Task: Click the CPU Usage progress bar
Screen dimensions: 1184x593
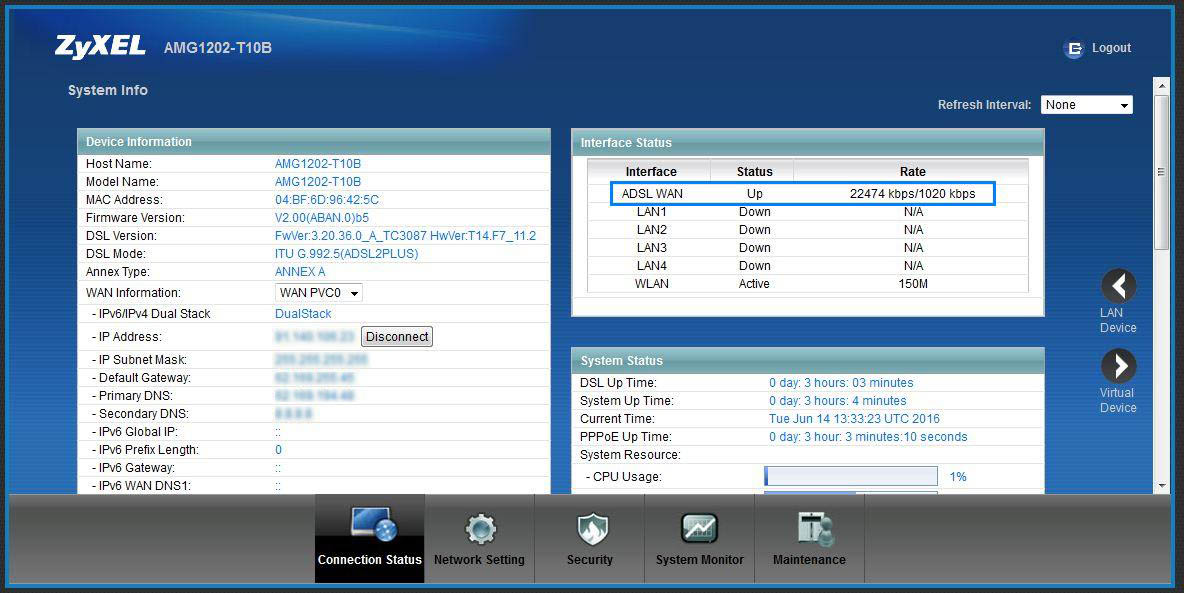Action: click(851, 477)
